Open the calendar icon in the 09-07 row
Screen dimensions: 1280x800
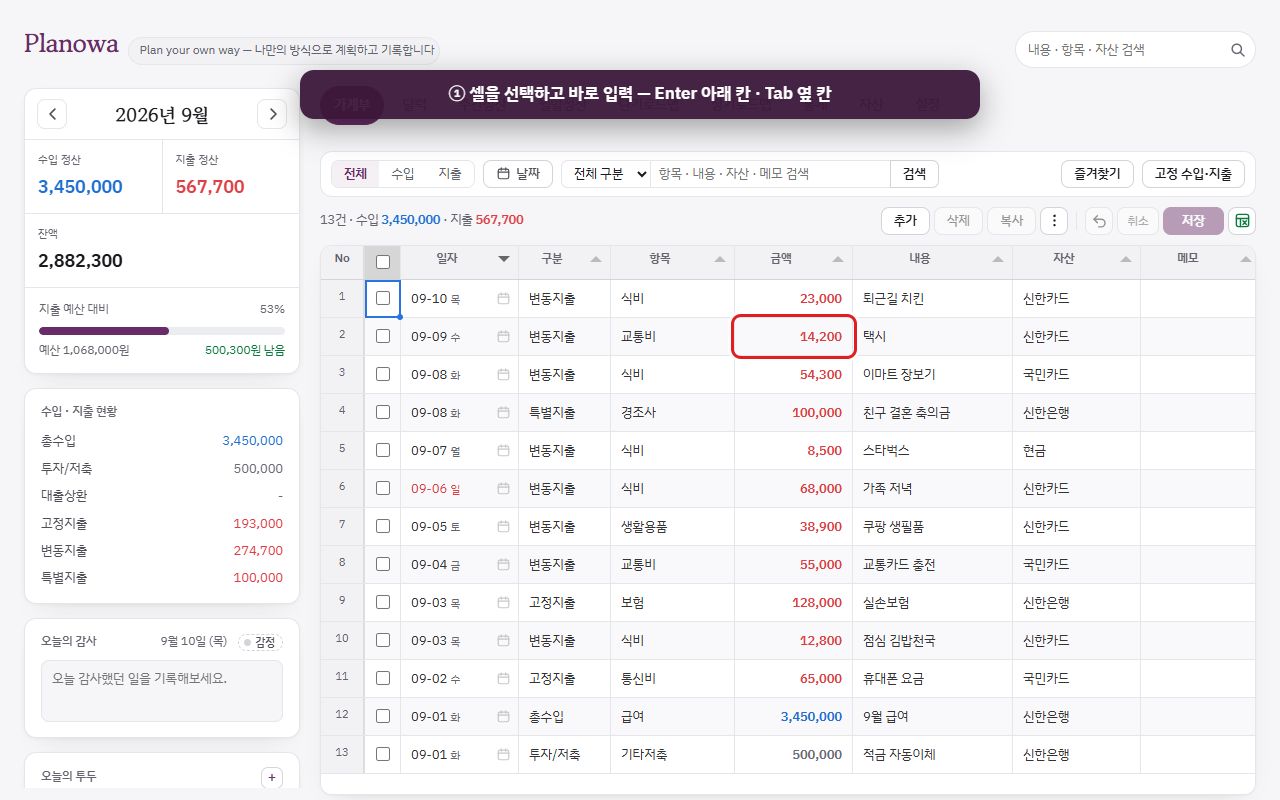(503, 450)
